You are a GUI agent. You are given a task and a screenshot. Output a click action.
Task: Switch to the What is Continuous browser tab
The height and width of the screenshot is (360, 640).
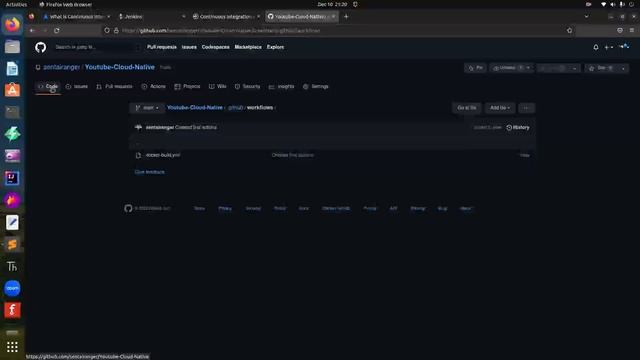tap(76, 17)
